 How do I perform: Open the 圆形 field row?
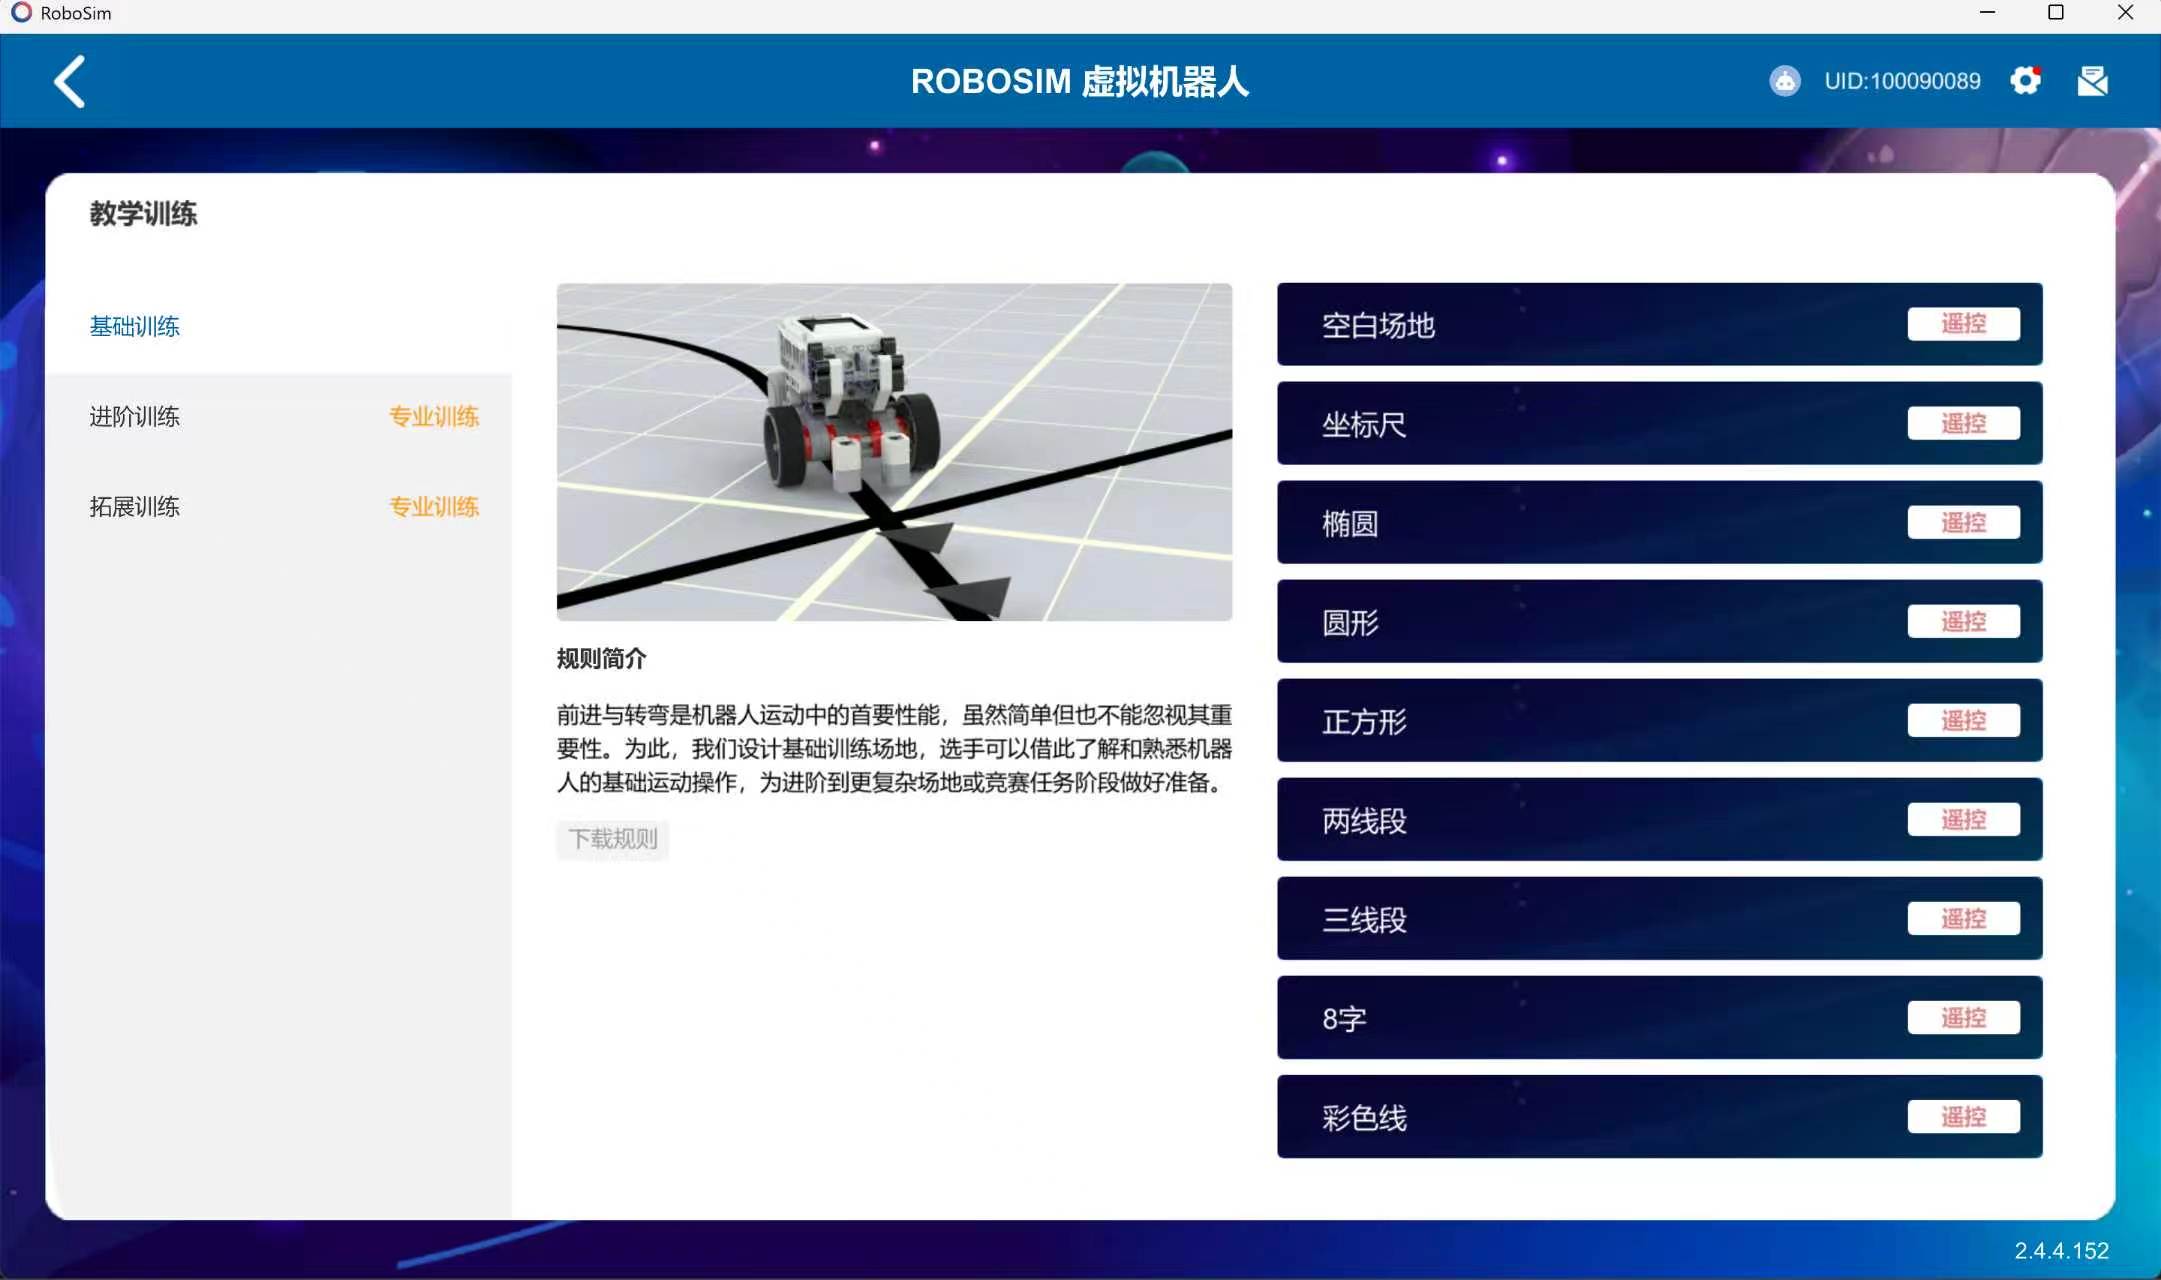pyautogui.click(x=1660, y=621)
